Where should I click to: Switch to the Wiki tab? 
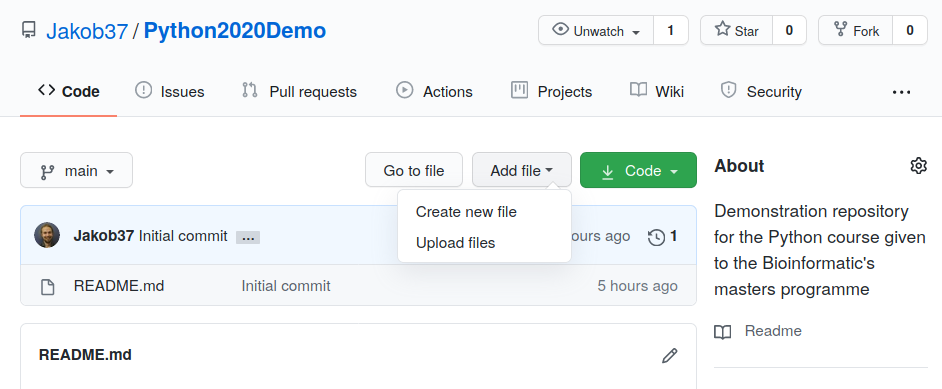click(x=657, y=91)
